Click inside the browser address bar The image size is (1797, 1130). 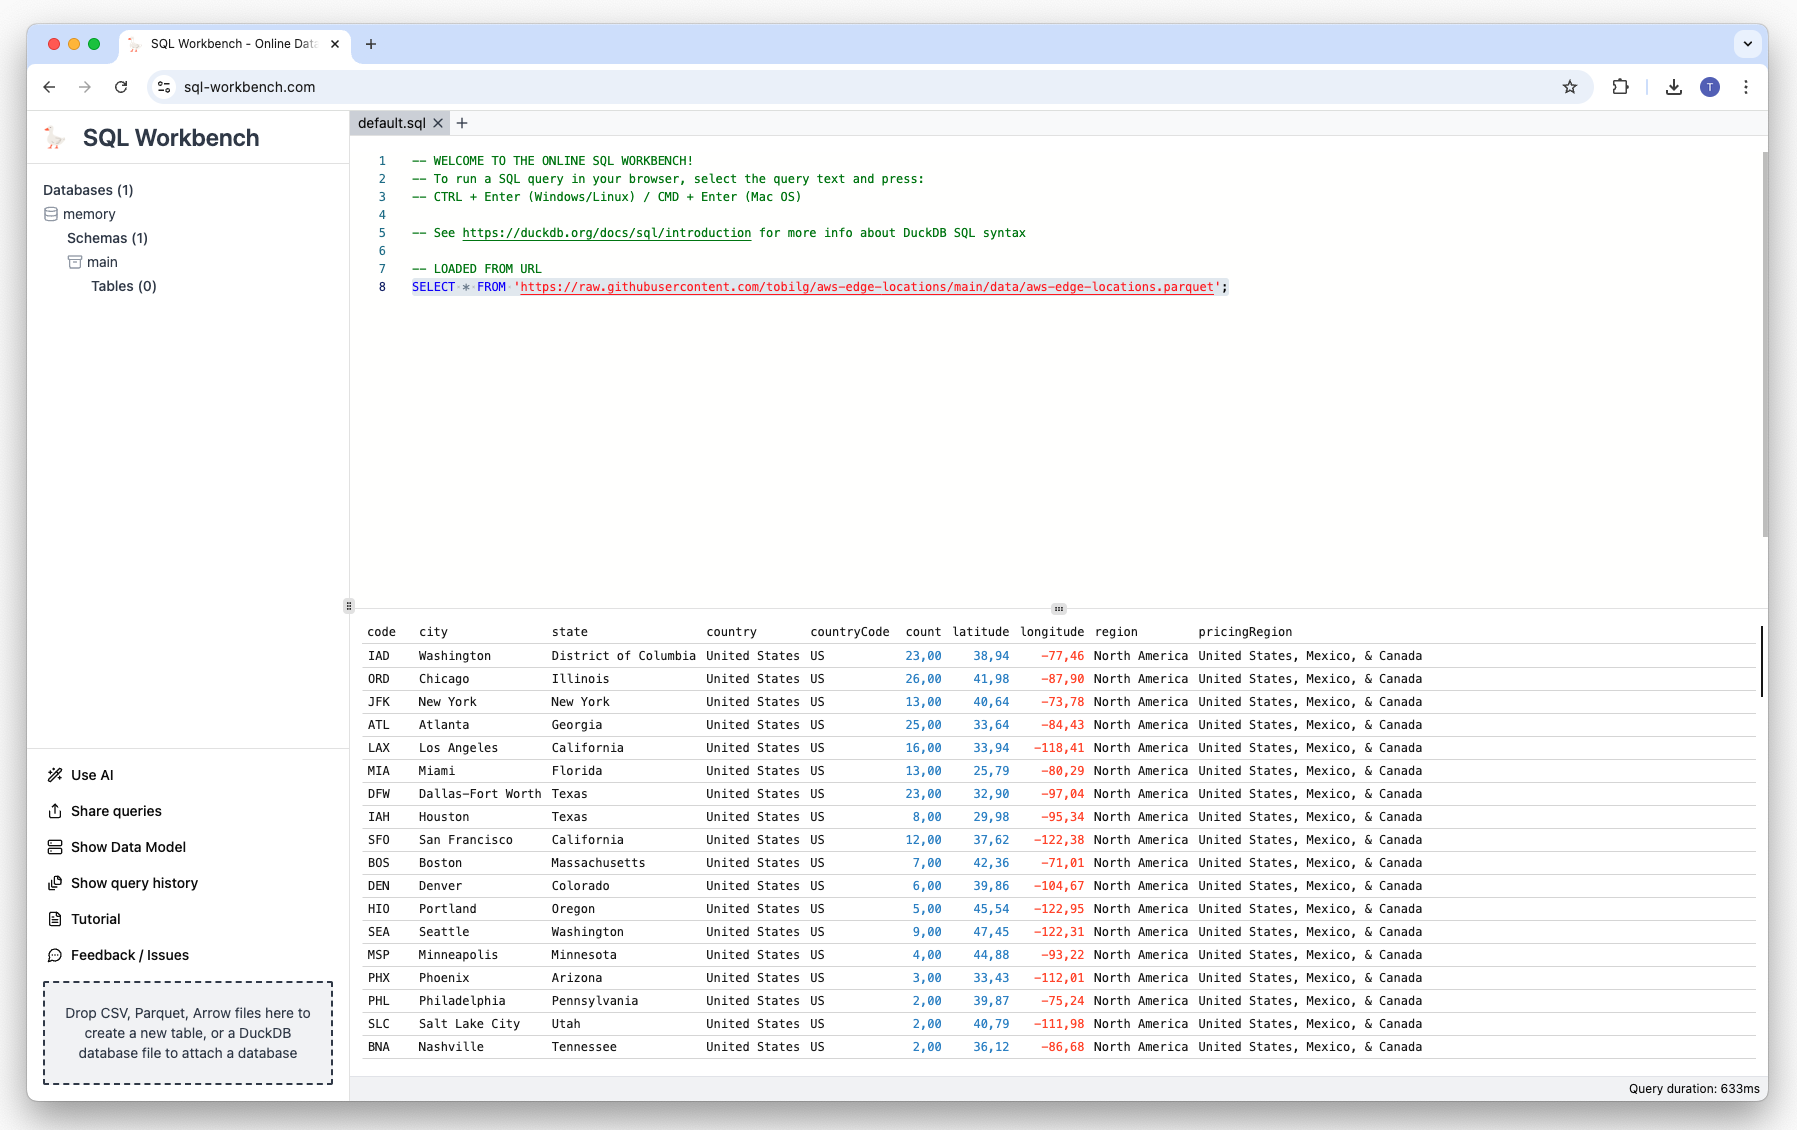pyautogui.click(x=400, y=87)
